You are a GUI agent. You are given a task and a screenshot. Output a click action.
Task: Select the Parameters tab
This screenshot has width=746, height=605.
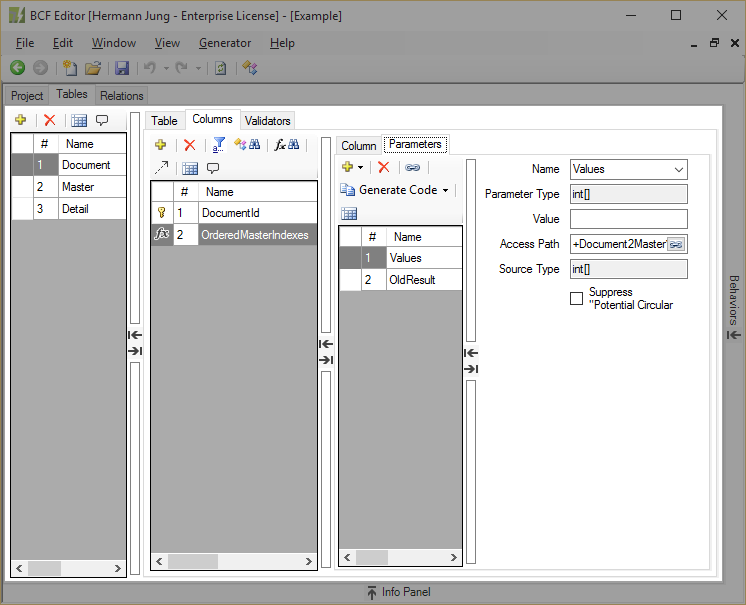point(415,144)
